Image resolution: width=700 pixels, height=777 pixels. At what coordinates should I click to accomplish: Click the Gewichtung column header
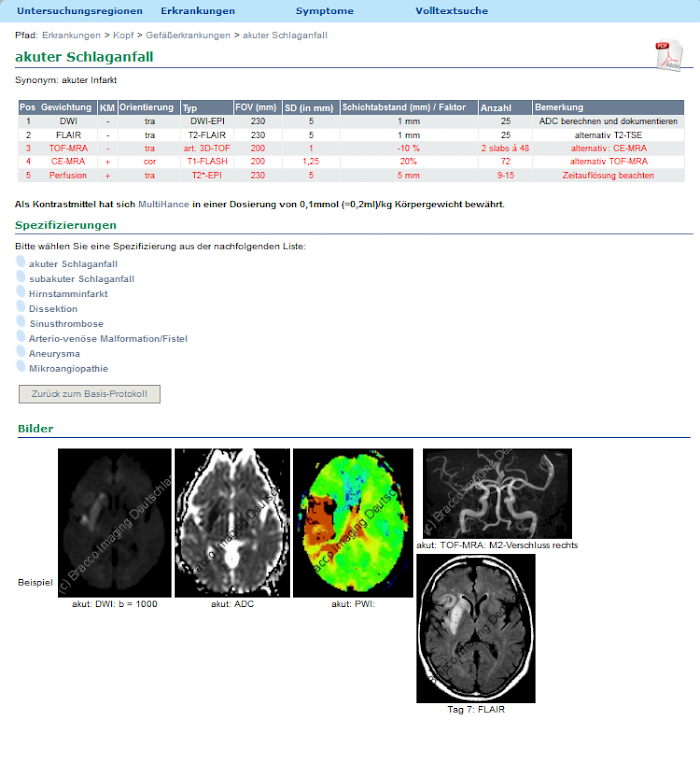tap(66, 107)
